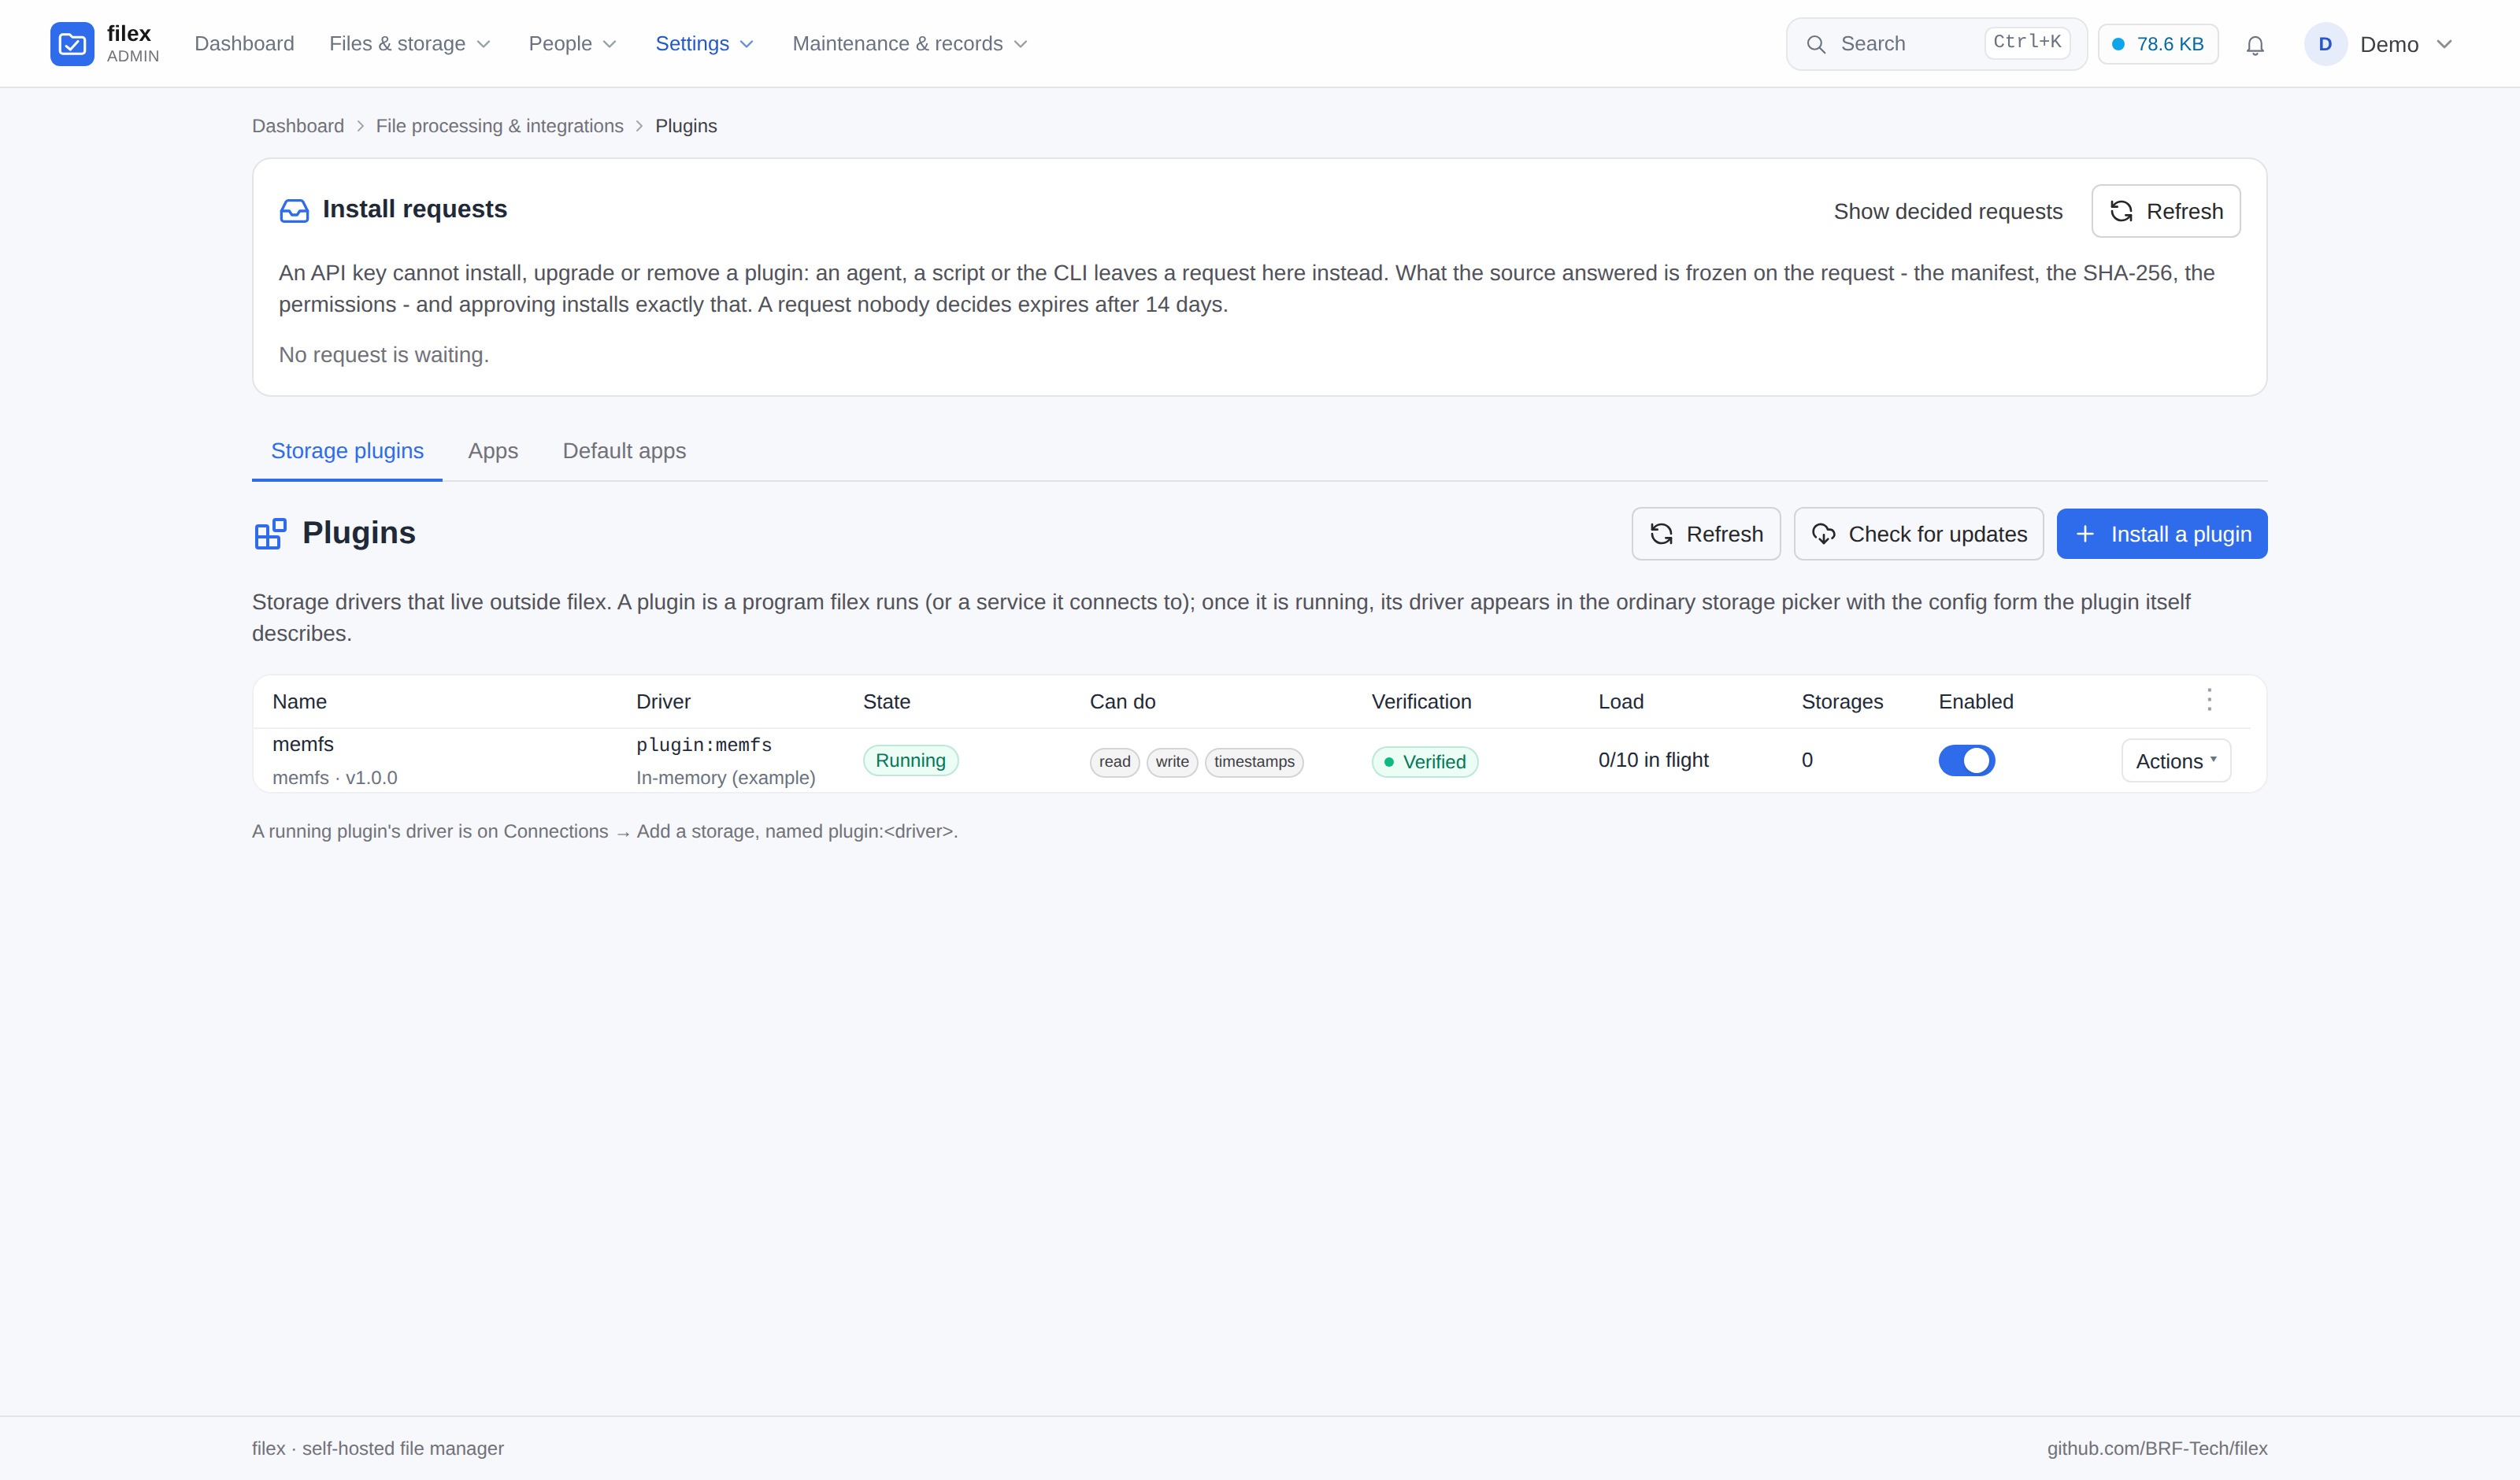Click the Dashboard breadcrumb link
The image size is (2520, 1480).
(298, 126)
